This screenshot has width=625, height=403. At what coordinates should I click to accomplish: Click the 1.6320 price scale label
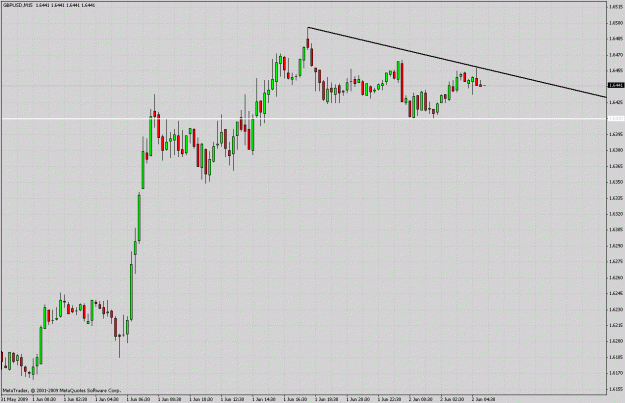tap(616, 214)
